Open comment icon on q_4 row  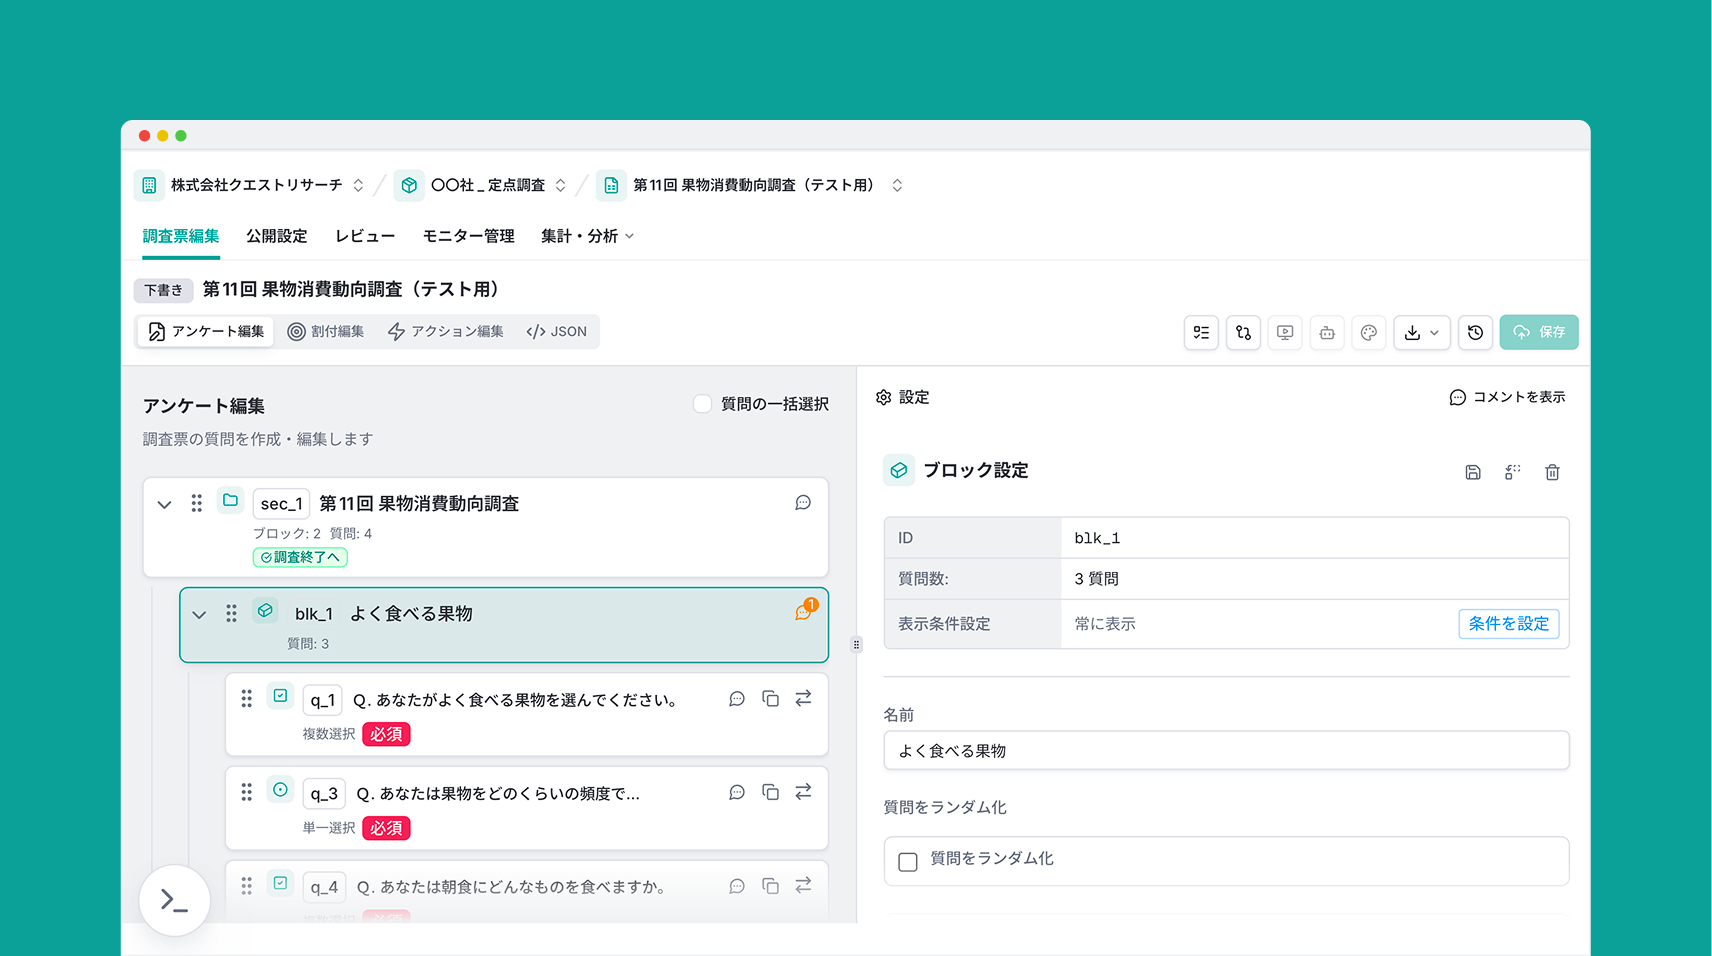coord(737,886)
